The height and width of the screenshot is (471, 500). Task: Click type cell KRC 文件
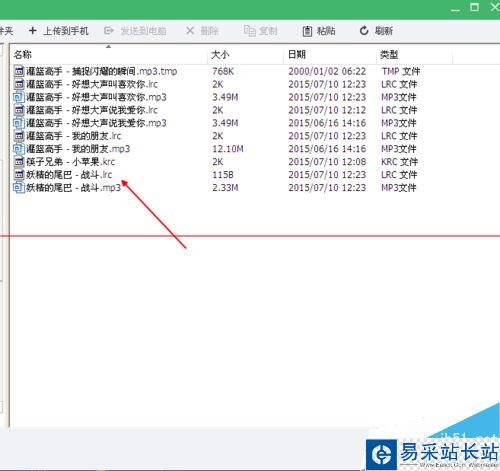tap(399, 162)
